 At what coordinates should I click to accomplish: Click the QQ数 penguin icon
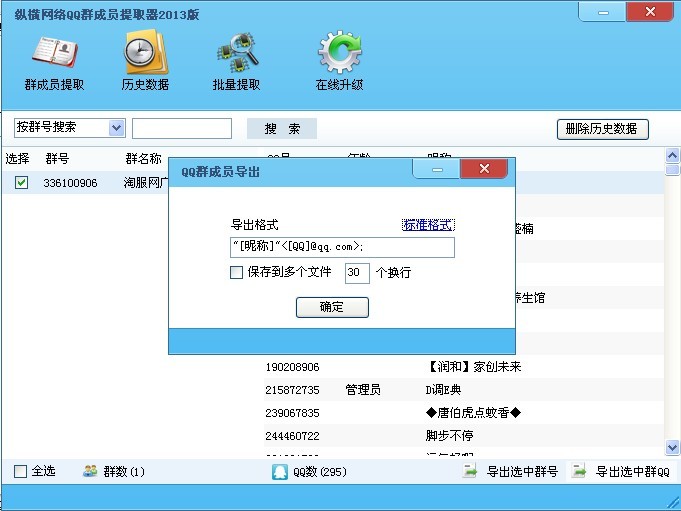[x=280, y=471]
